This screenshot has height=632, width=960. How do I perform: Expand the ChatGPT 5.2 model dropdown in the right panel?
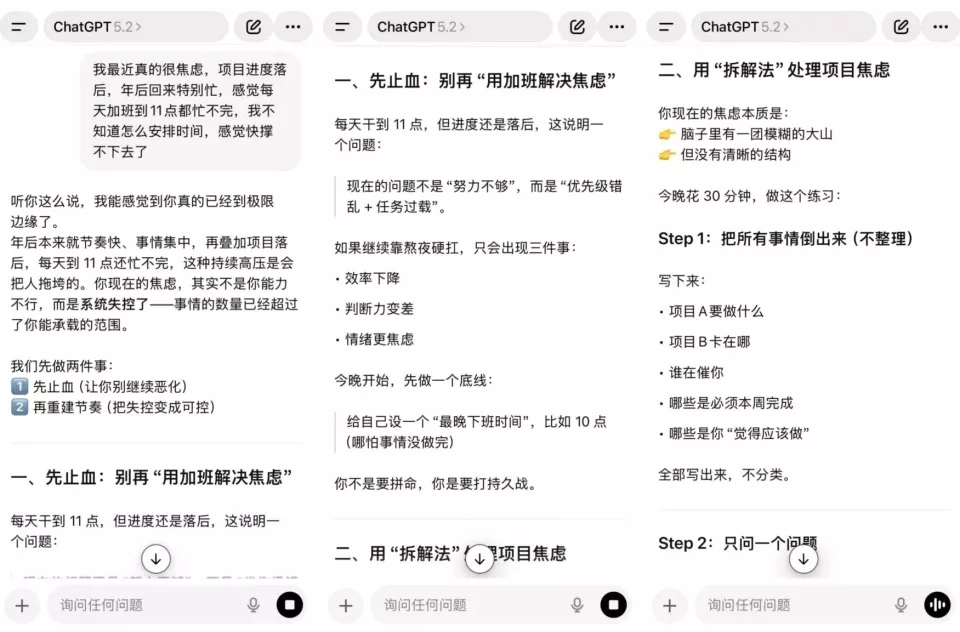coord(744,27)
